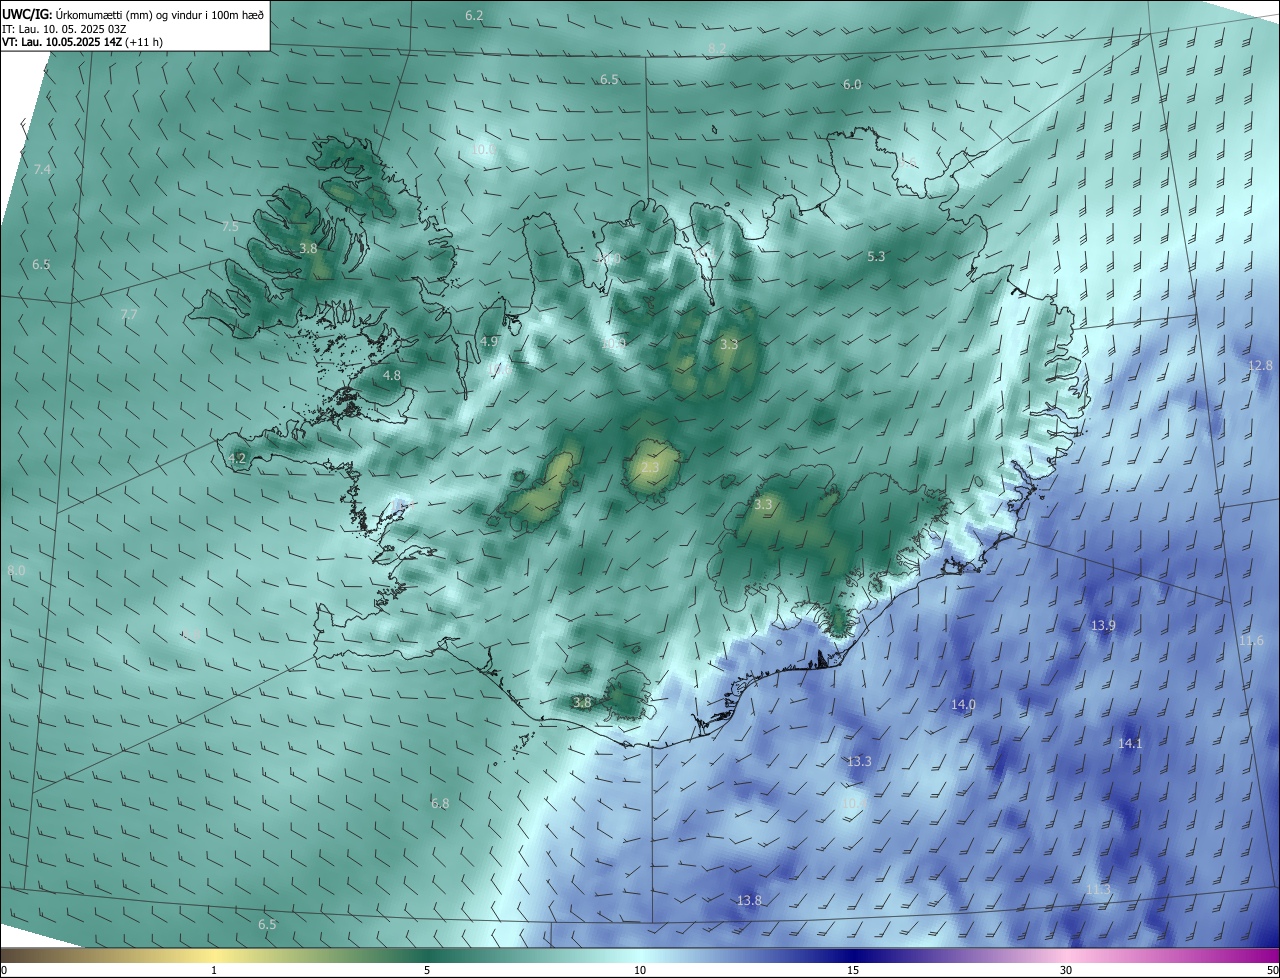Viewport: 1280px width, 978px height.
Task: Click the 11.6 value label
Action: (1251, 641)
